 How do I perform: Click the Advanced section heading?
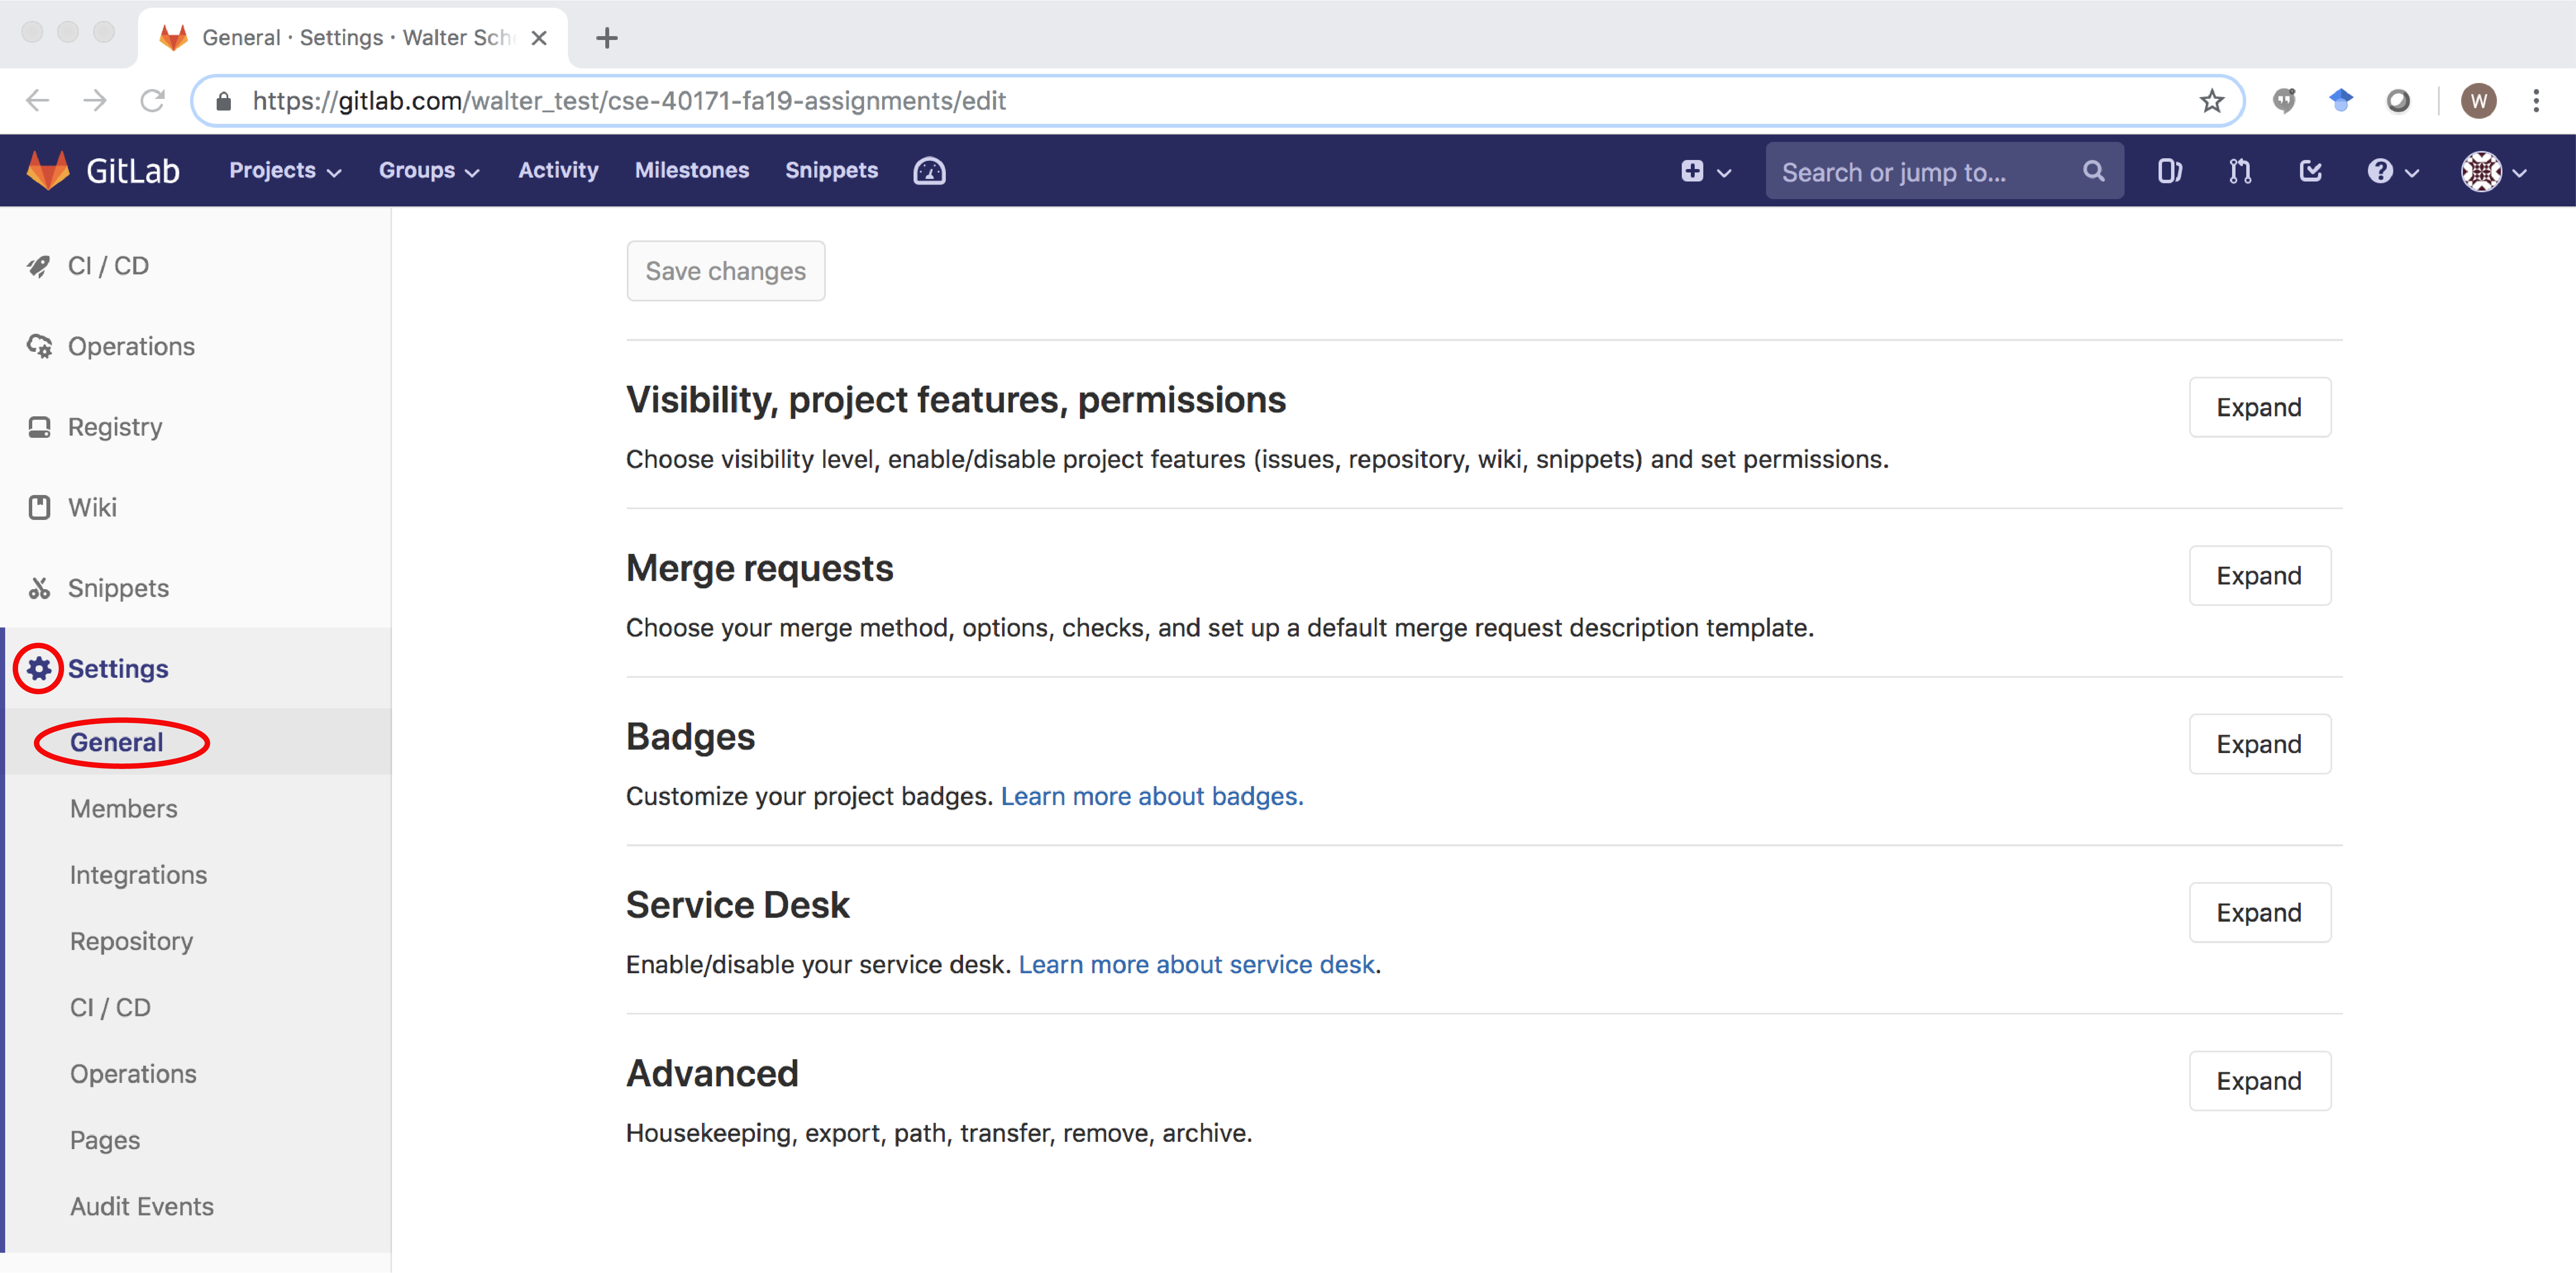712,1074
